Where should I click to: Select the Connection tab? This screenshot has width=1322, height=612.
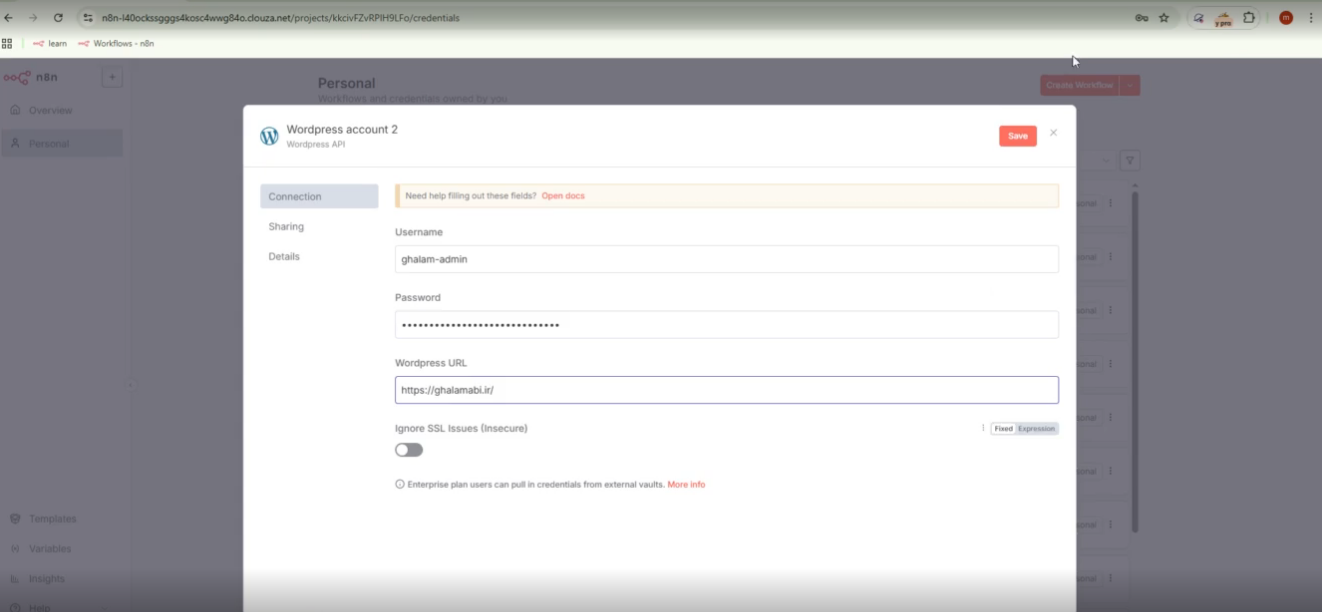295,197
